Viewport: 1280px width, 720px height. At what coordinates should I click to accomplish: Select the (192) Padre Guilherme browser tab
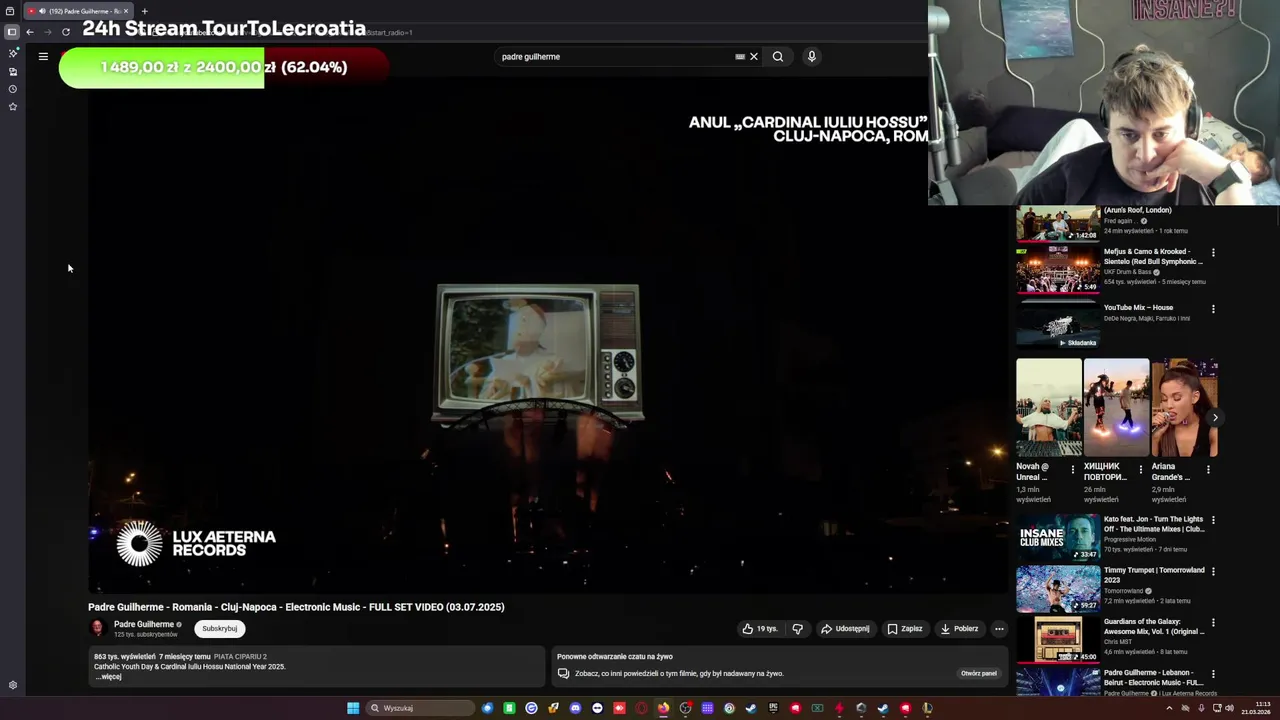click(x=78, y=11)
